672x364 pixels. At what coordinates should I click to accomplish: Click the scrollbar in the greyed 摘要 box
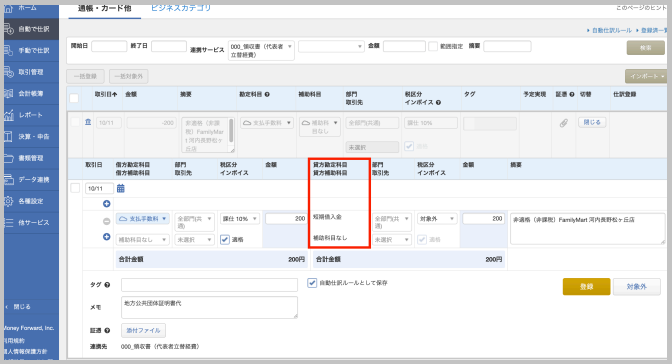coord(231,131)
